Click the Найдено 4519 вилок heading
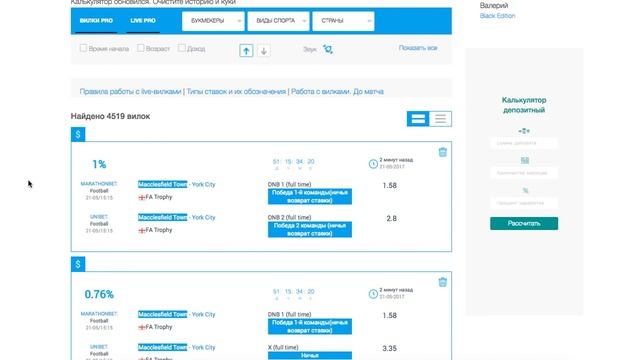Screen dimensions: 640x360 (x=110, y=116)
